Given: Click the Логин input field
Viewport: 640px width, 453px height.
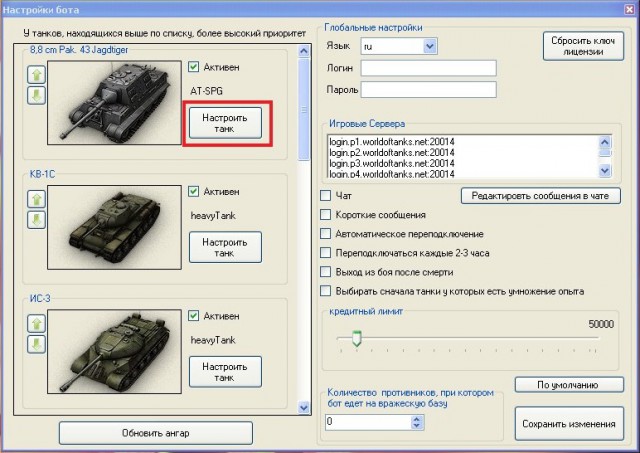Looking at the screenshot, I should tap(429, 68).
